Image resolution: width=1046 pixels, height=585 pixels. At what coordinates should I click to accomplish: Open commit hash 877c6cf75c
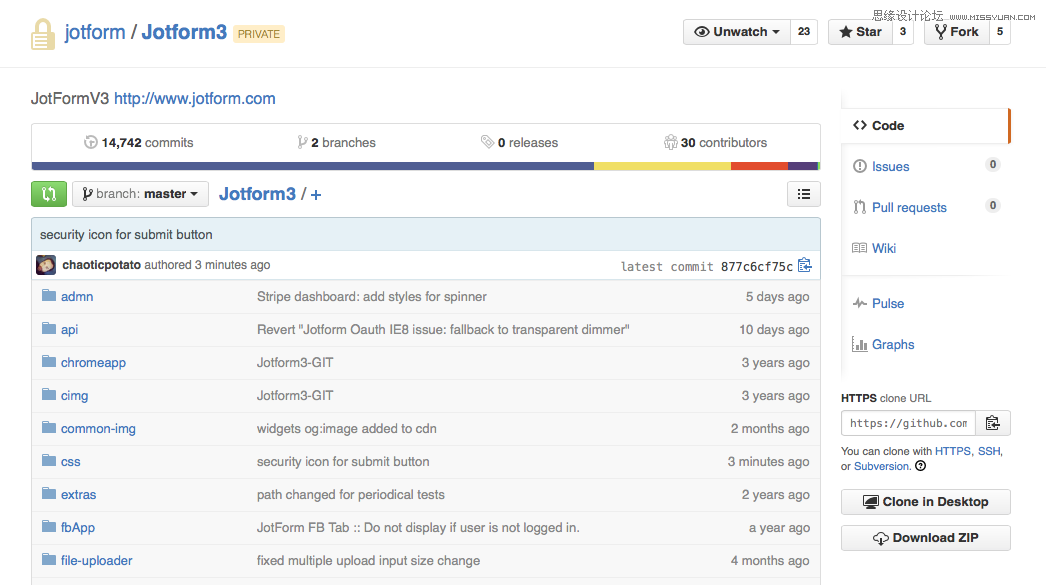coord(756,266)
